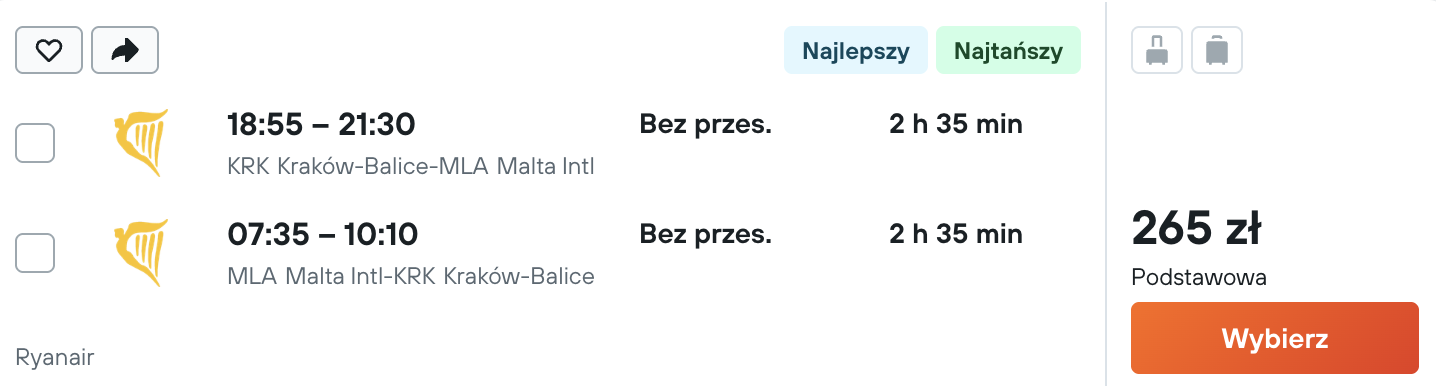Save this flight with the heart icon

point(49,50)
